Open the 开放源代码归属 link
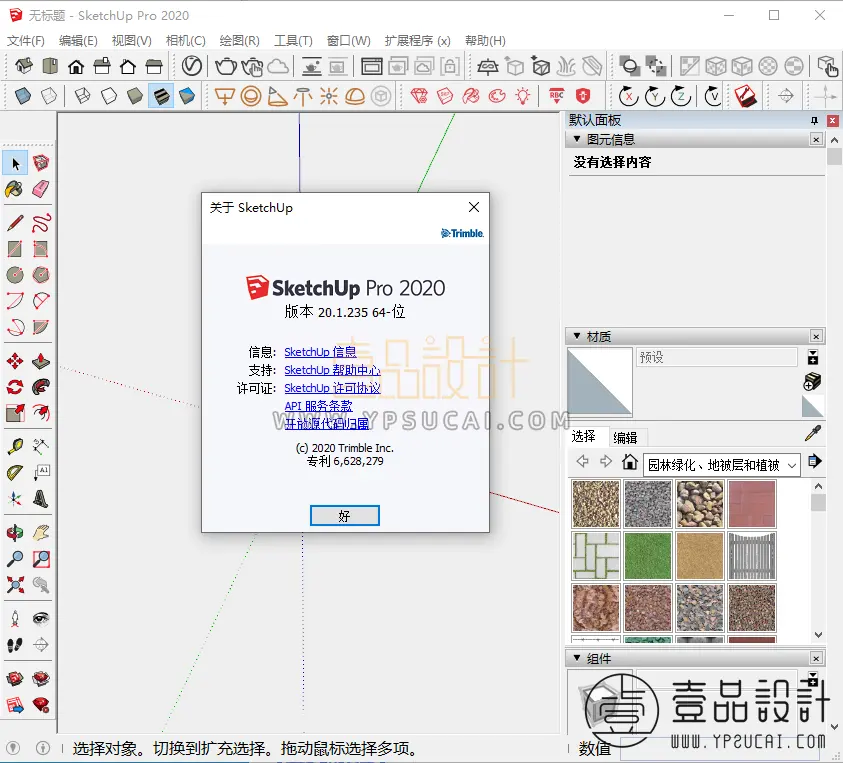Image resolution: width=843 pixels, height=763 pixels. (x=327, y=424)
